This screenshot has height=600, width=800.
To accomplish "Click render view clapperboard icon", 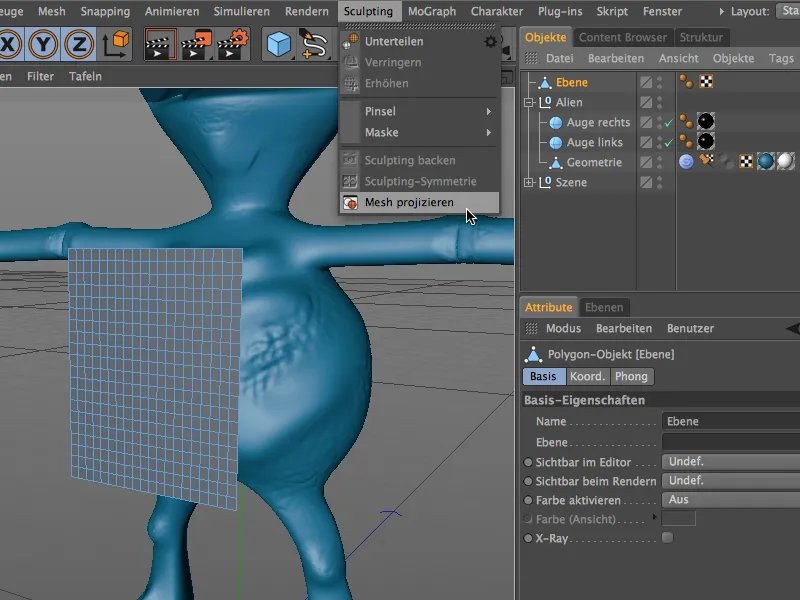I will point(161,44).
